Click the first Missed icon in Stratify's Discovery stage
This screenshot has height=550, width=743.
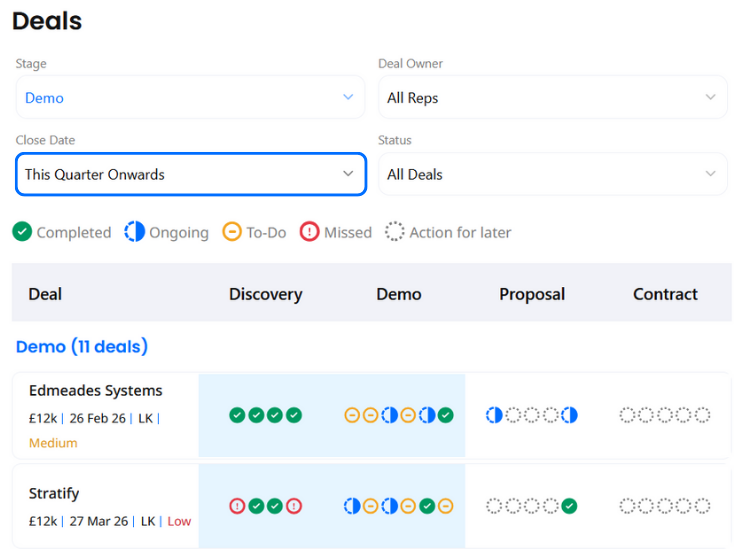[x=237, y=506]
